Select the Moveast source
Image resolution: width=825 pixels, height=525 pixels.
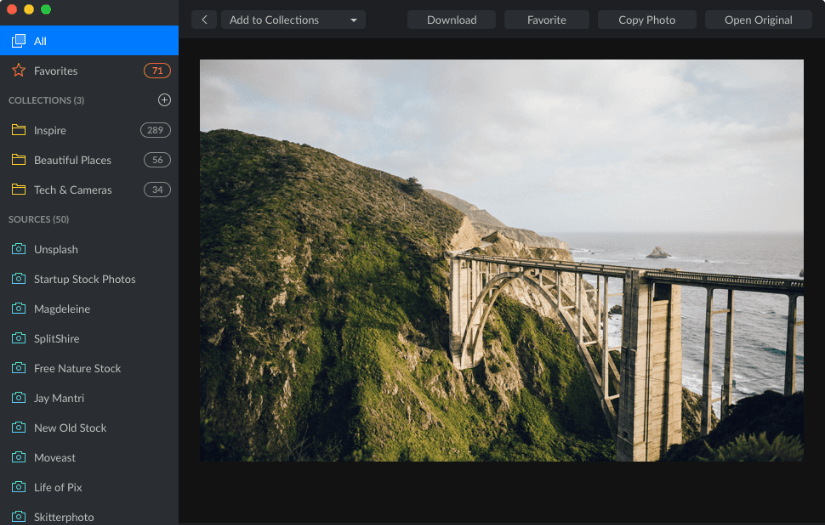(89, 457)
